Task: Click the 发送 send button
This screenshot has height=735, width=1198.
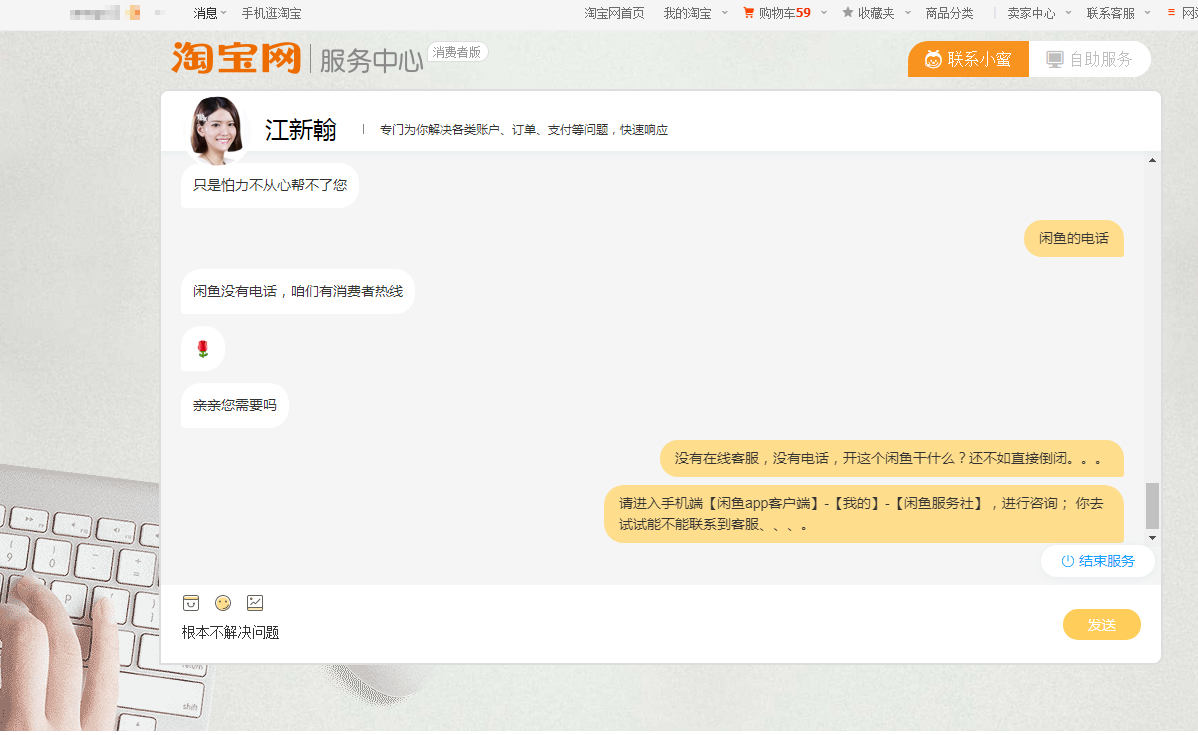Action: (x=1102, y=625)
